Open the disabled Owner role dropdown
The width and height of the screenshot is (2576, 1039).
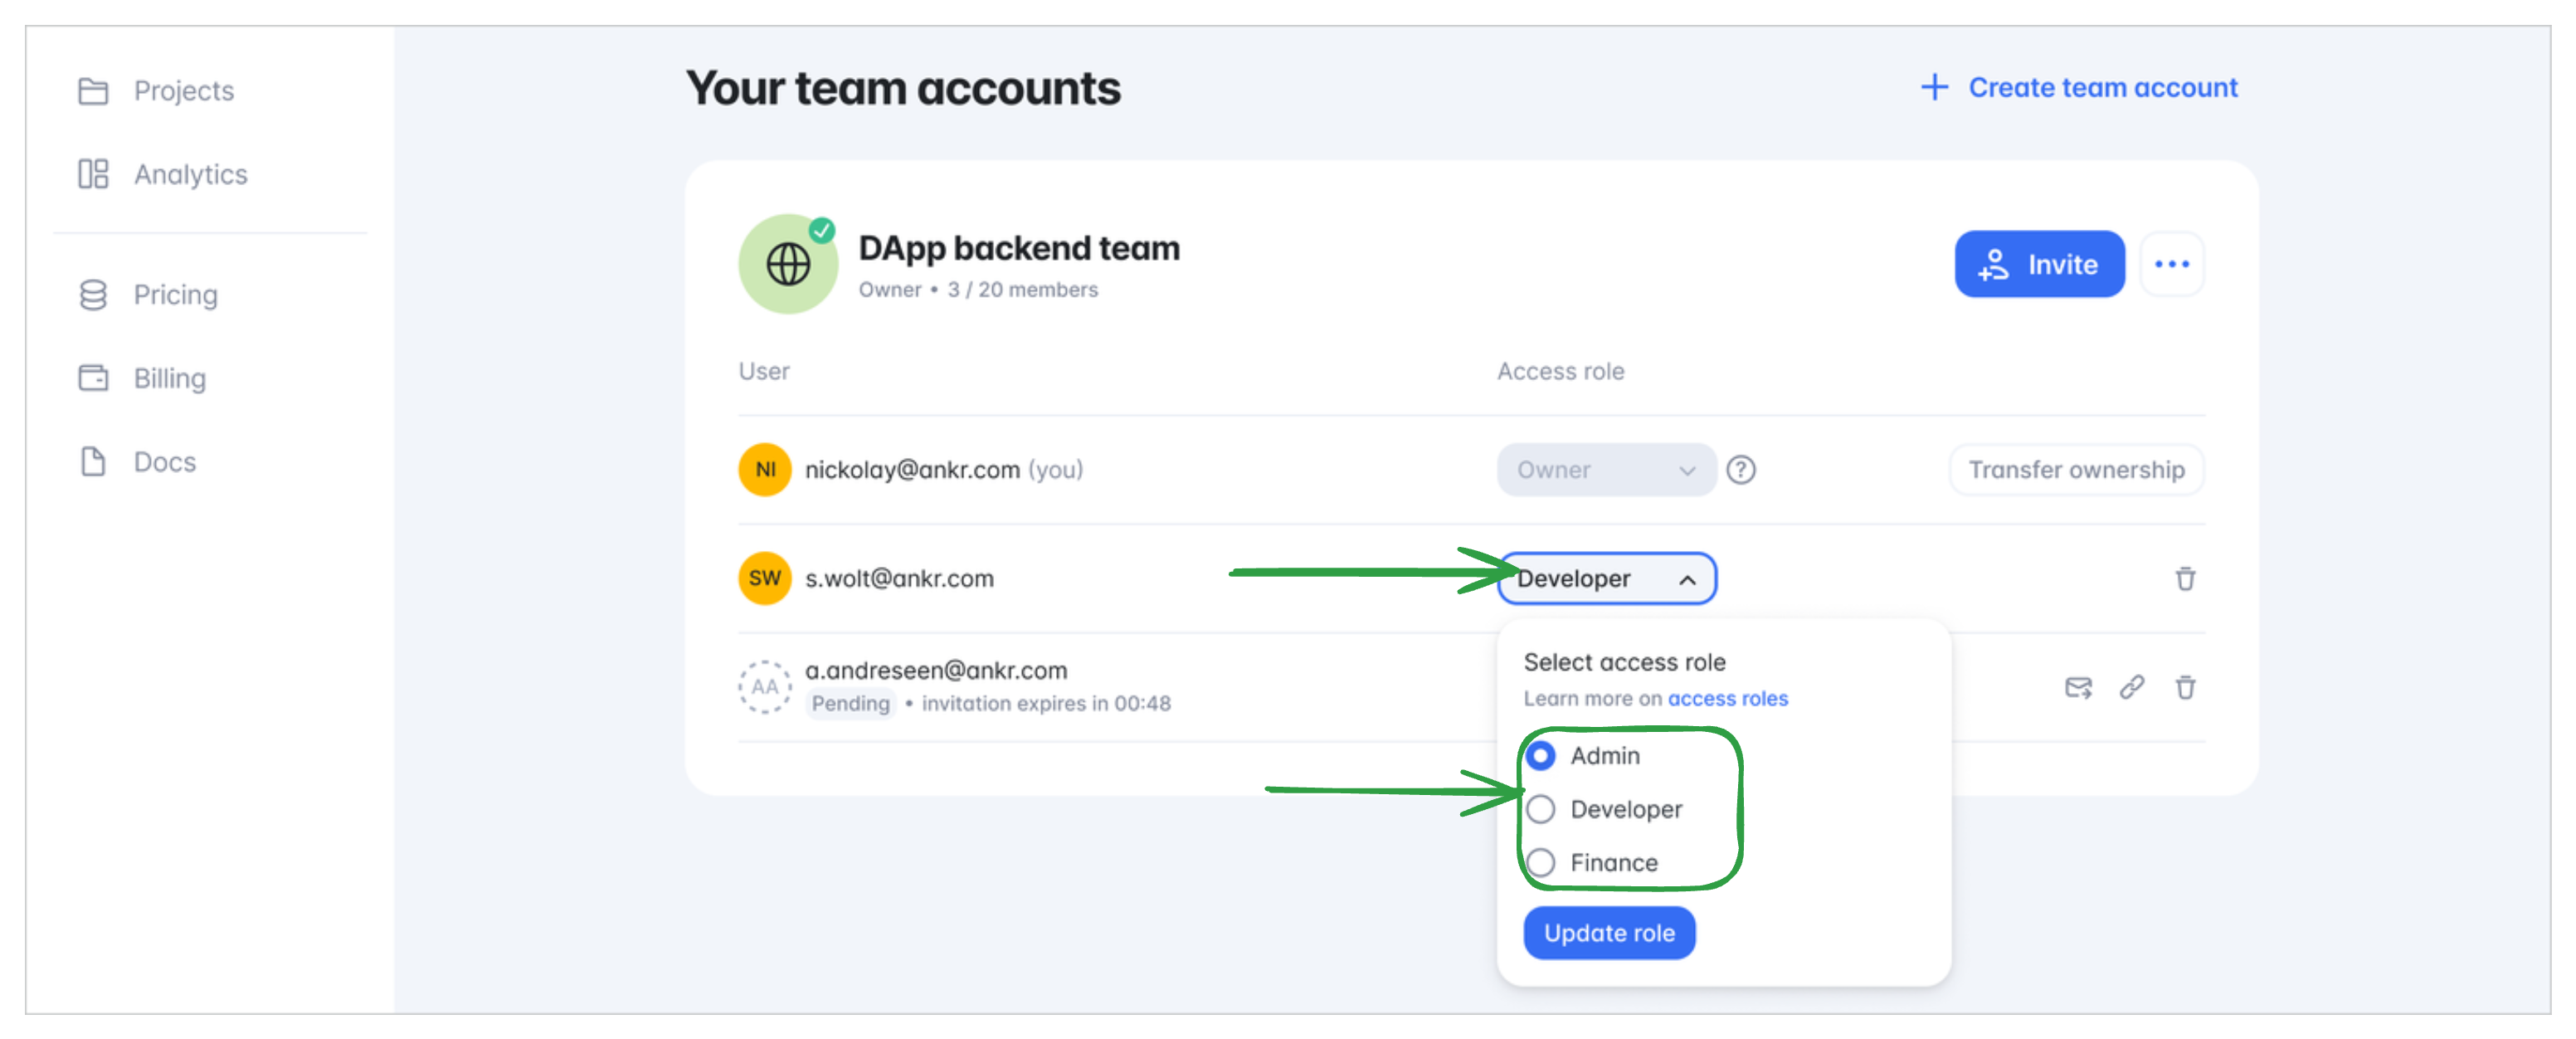[1607, 470]
